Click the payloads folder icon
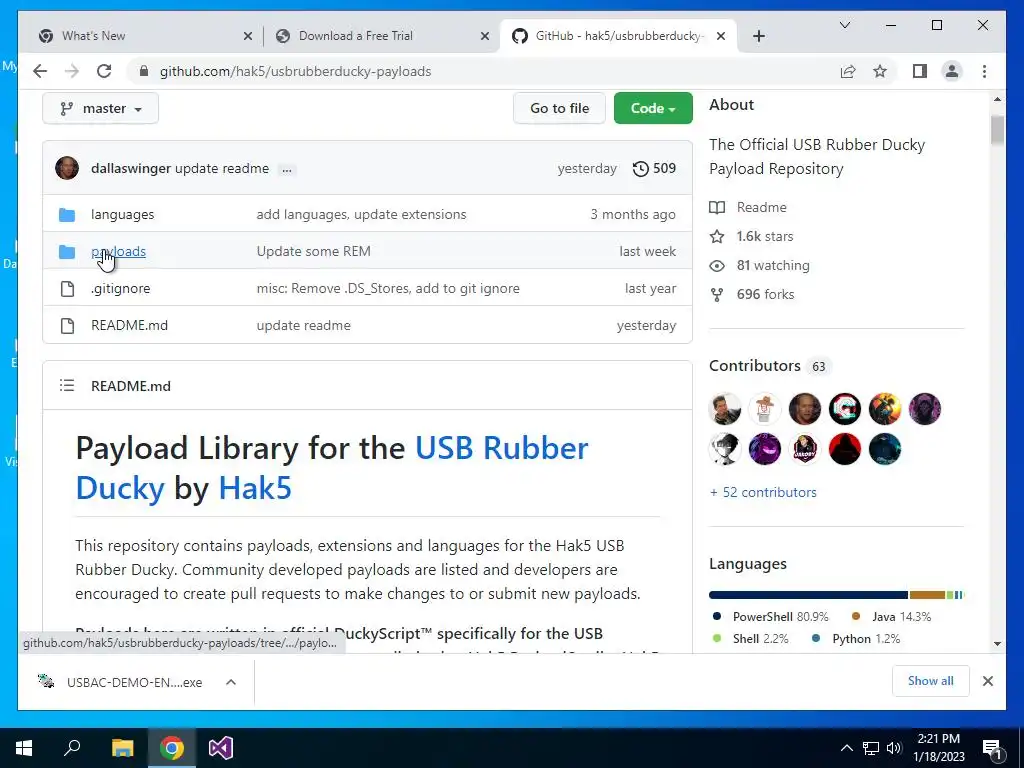This screenshot has height=768, width=1024. tap(67, 251)
